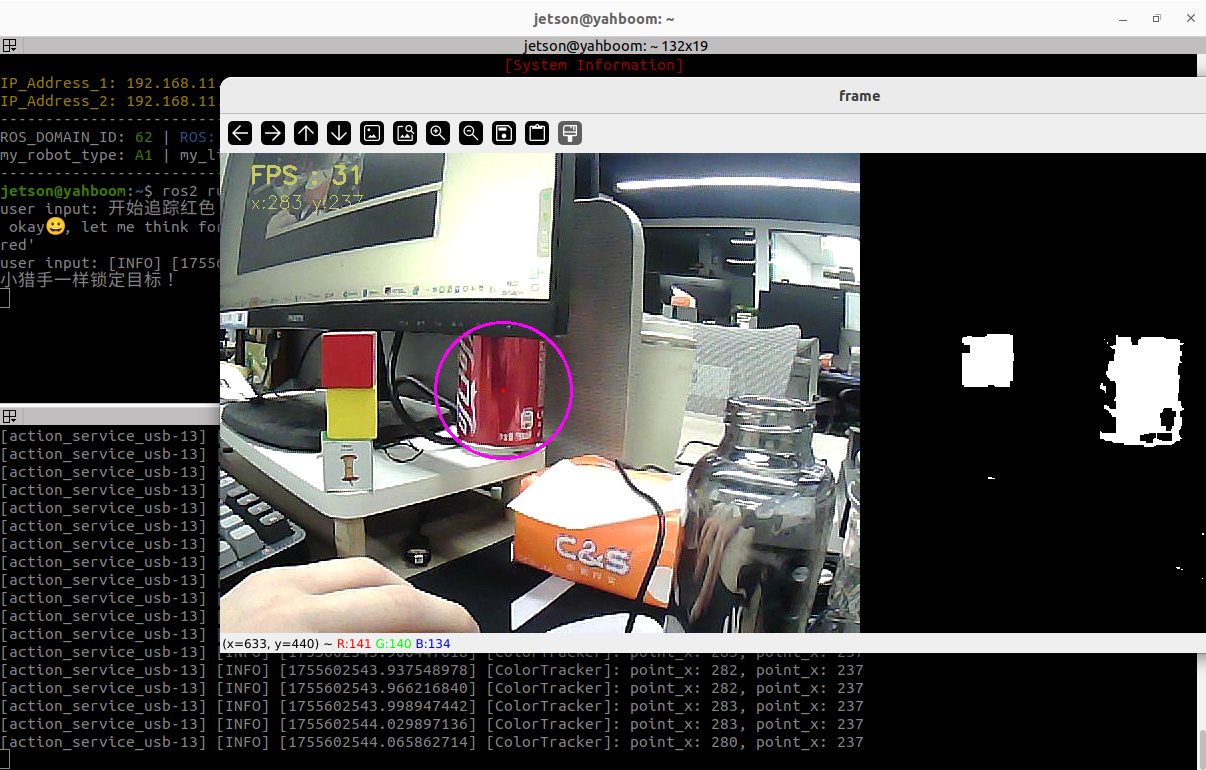
Task: Save the current frame with the floppy disk icon
Action: click(504, 133)
